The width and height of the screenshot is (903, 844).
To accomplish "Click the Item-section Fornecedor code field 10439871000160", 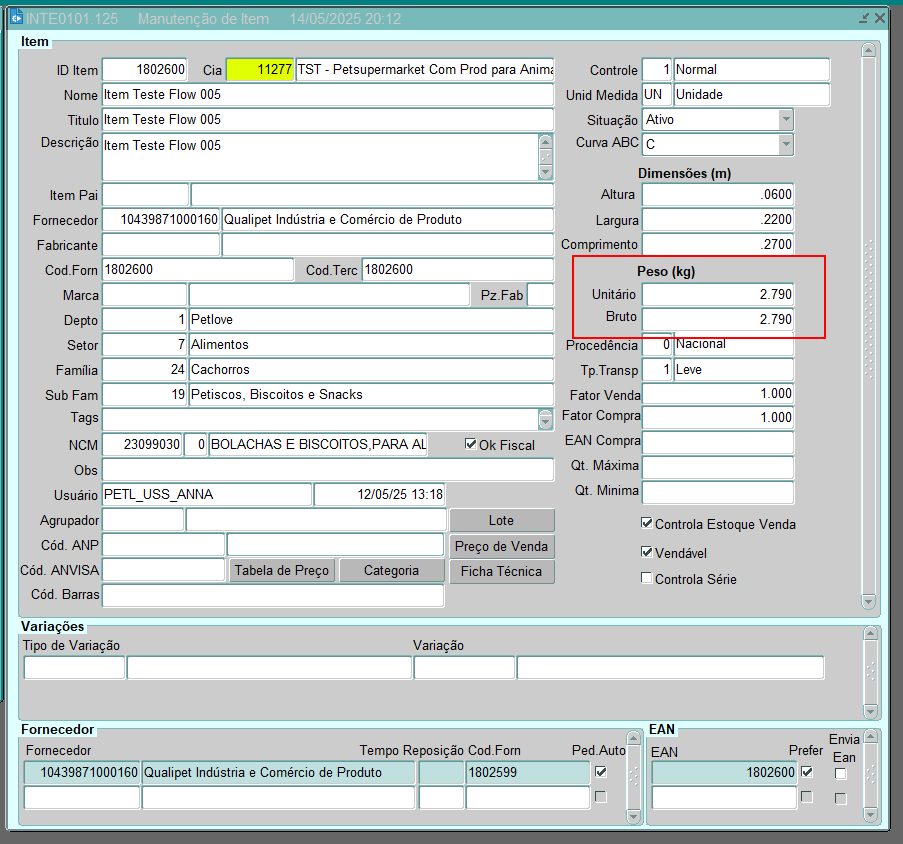I will (161, 220).
